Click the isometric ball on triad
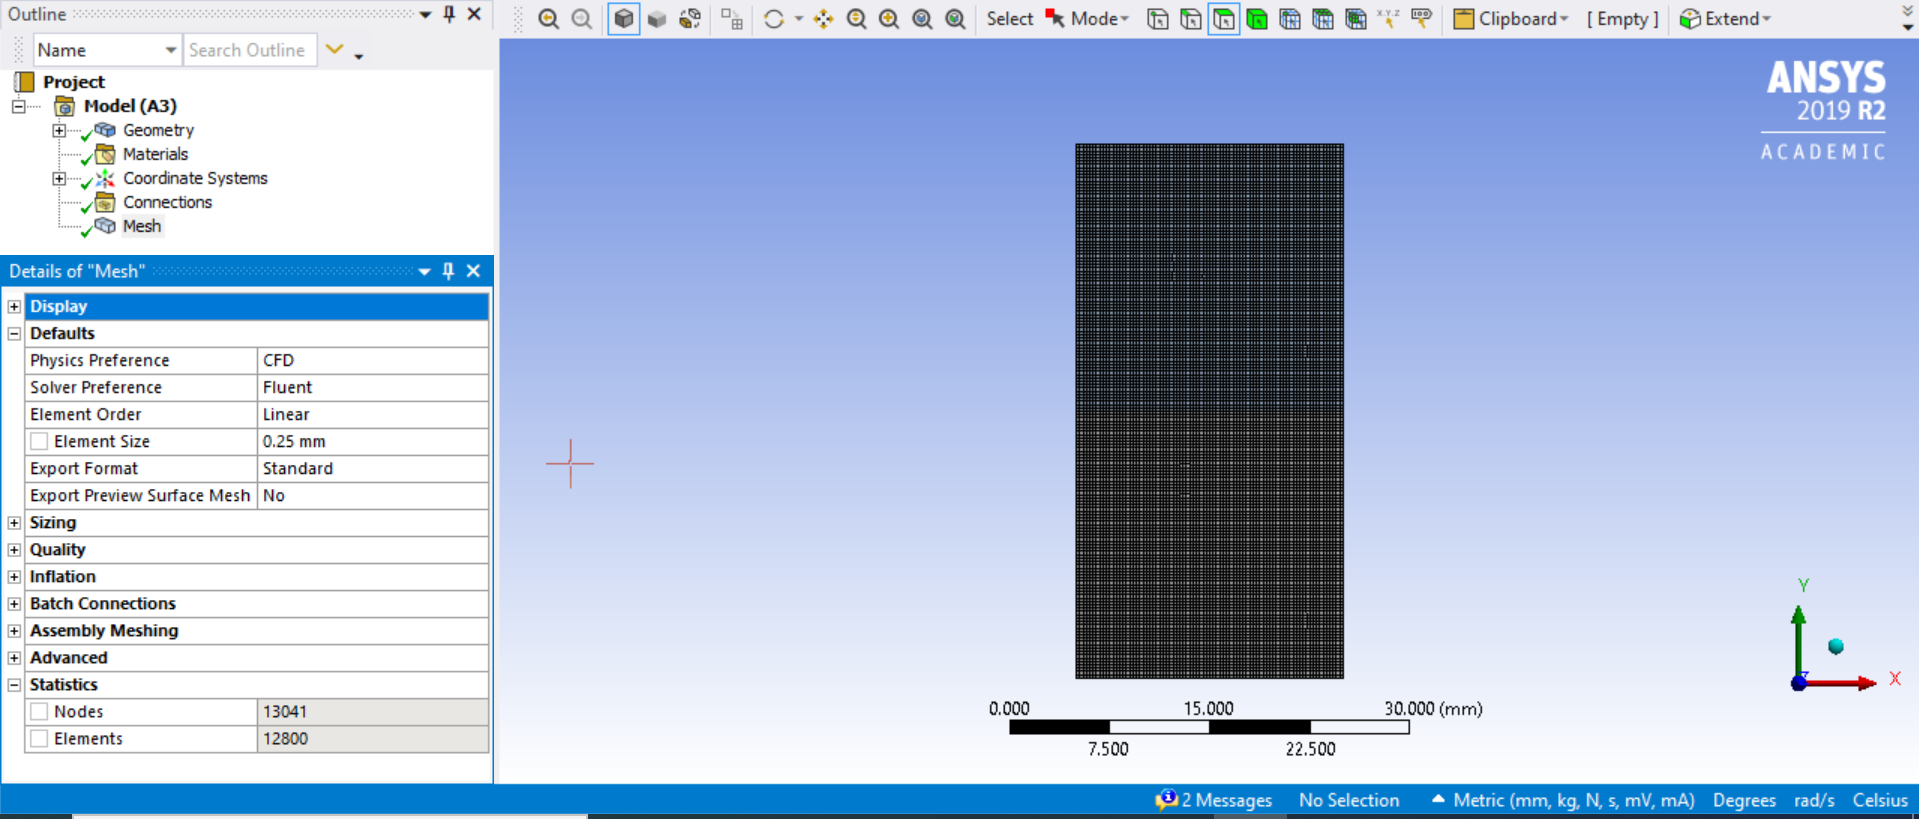This screenshot has width=1919, height=819. point(1836,646)
